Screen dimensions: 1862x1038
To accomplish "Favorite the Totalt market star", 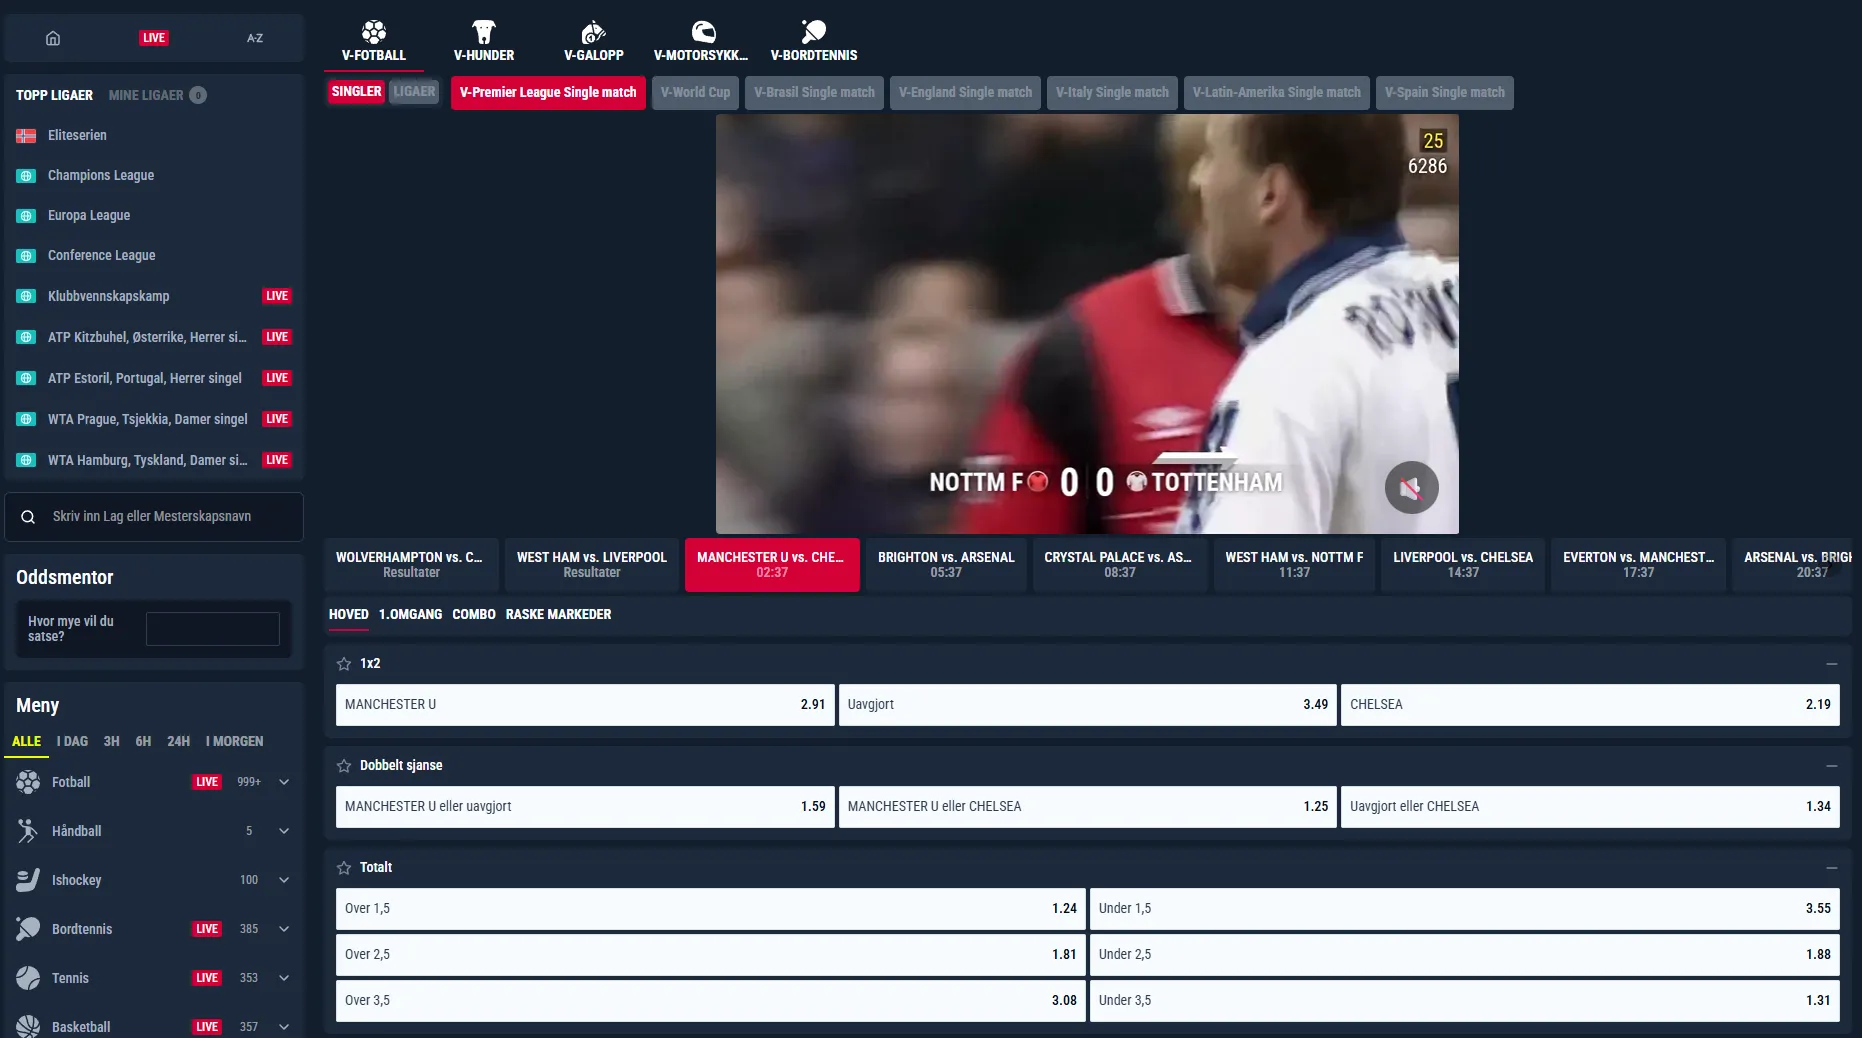I will (344, 868).
